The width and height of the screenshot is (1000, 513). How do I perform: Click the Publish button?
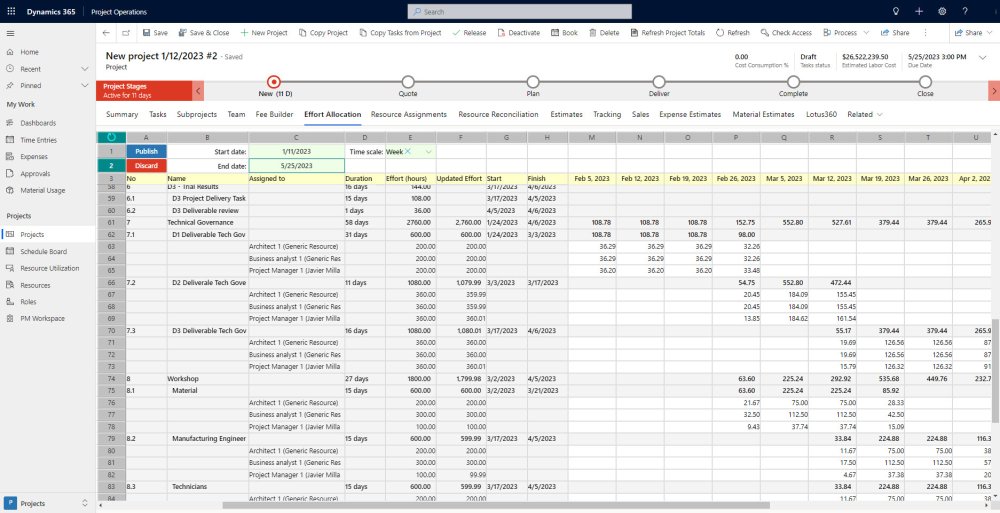(x=146, y=152)
